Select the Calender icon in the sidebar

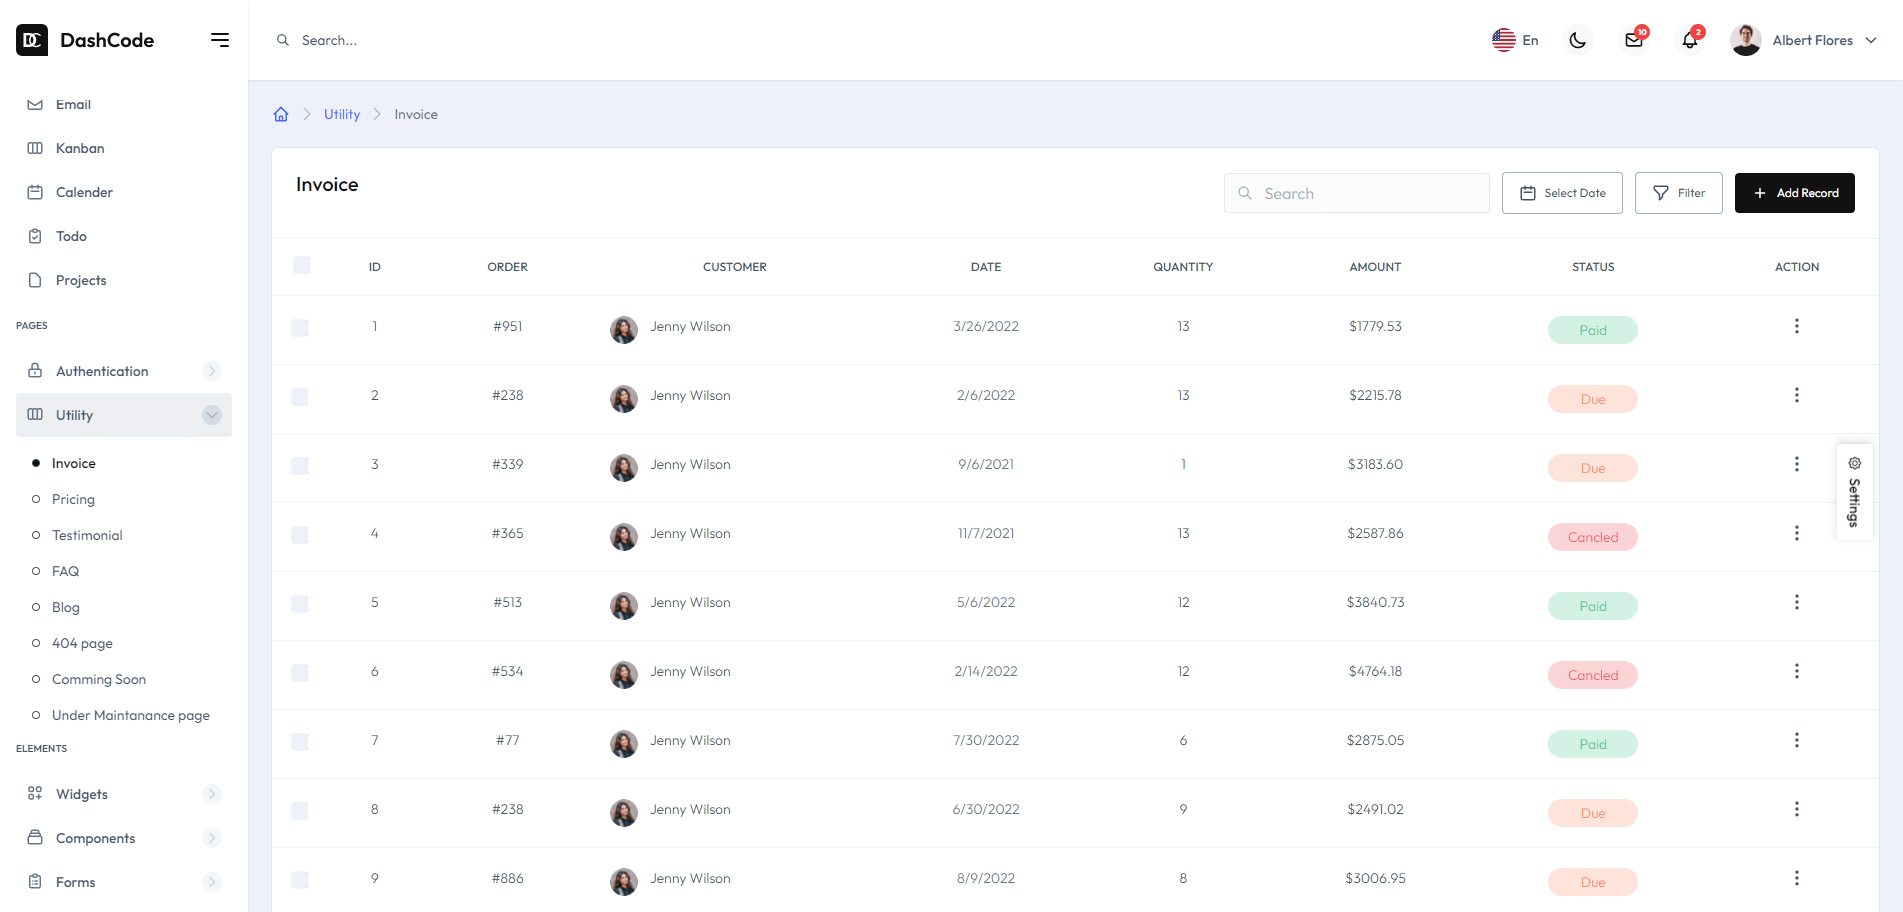(x=35, y=192)
